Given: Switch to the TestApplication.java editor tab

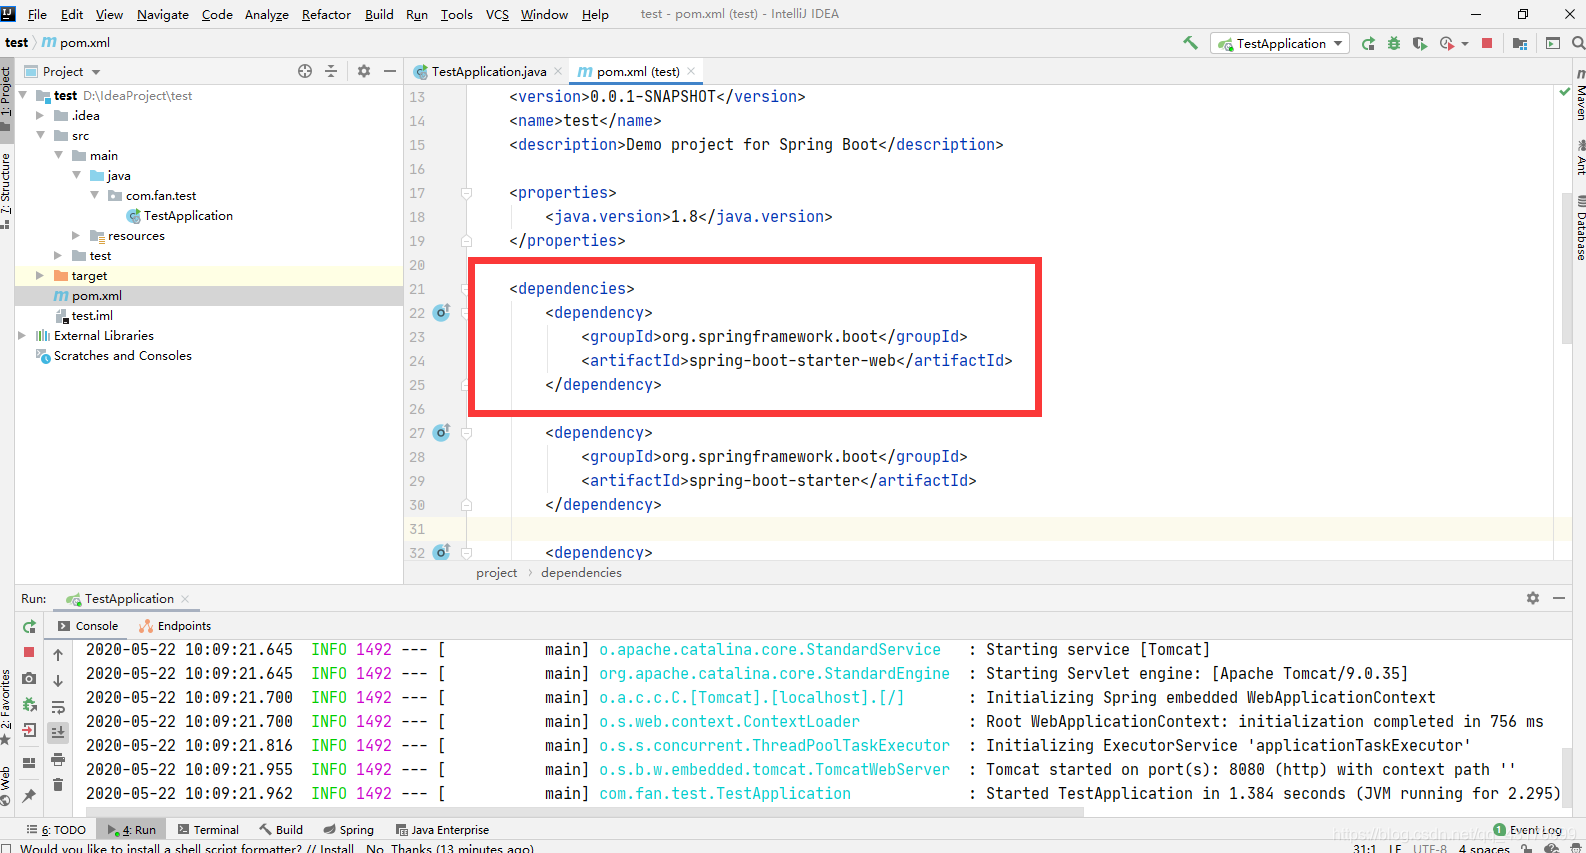Looking at the screenshot, I should pyautogui.click(x=488, y=71).
